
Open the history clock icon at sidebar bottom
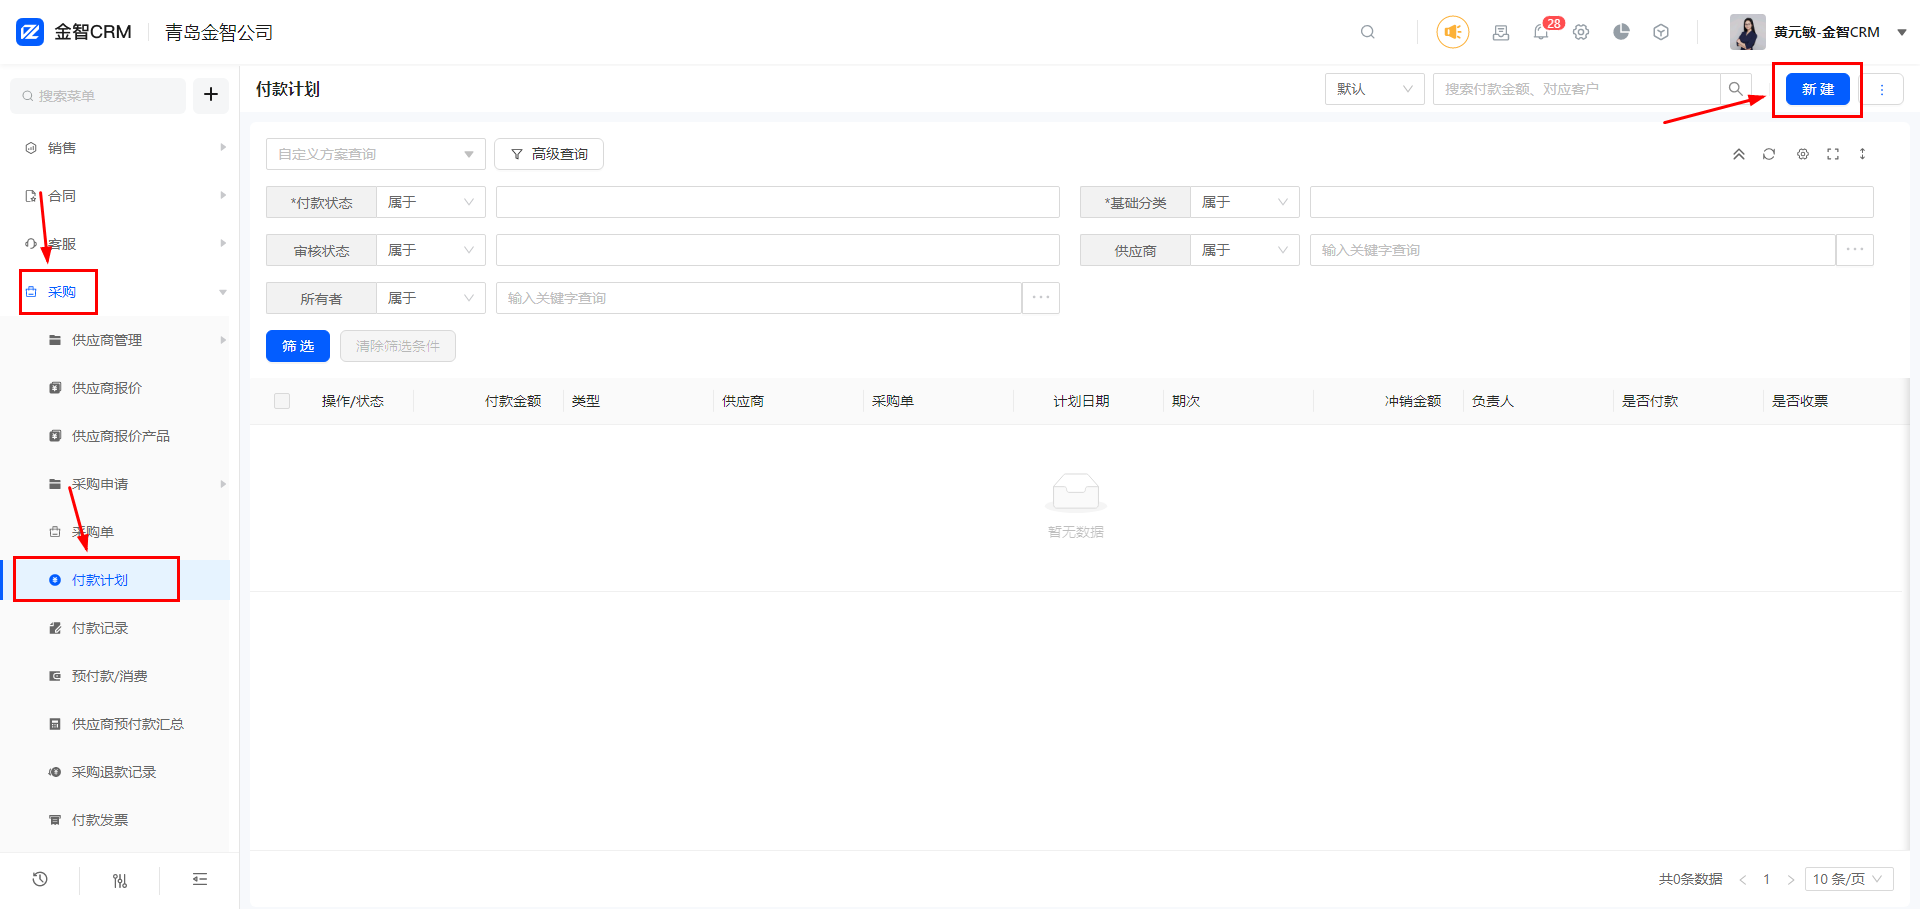click(x=40, y=879)
